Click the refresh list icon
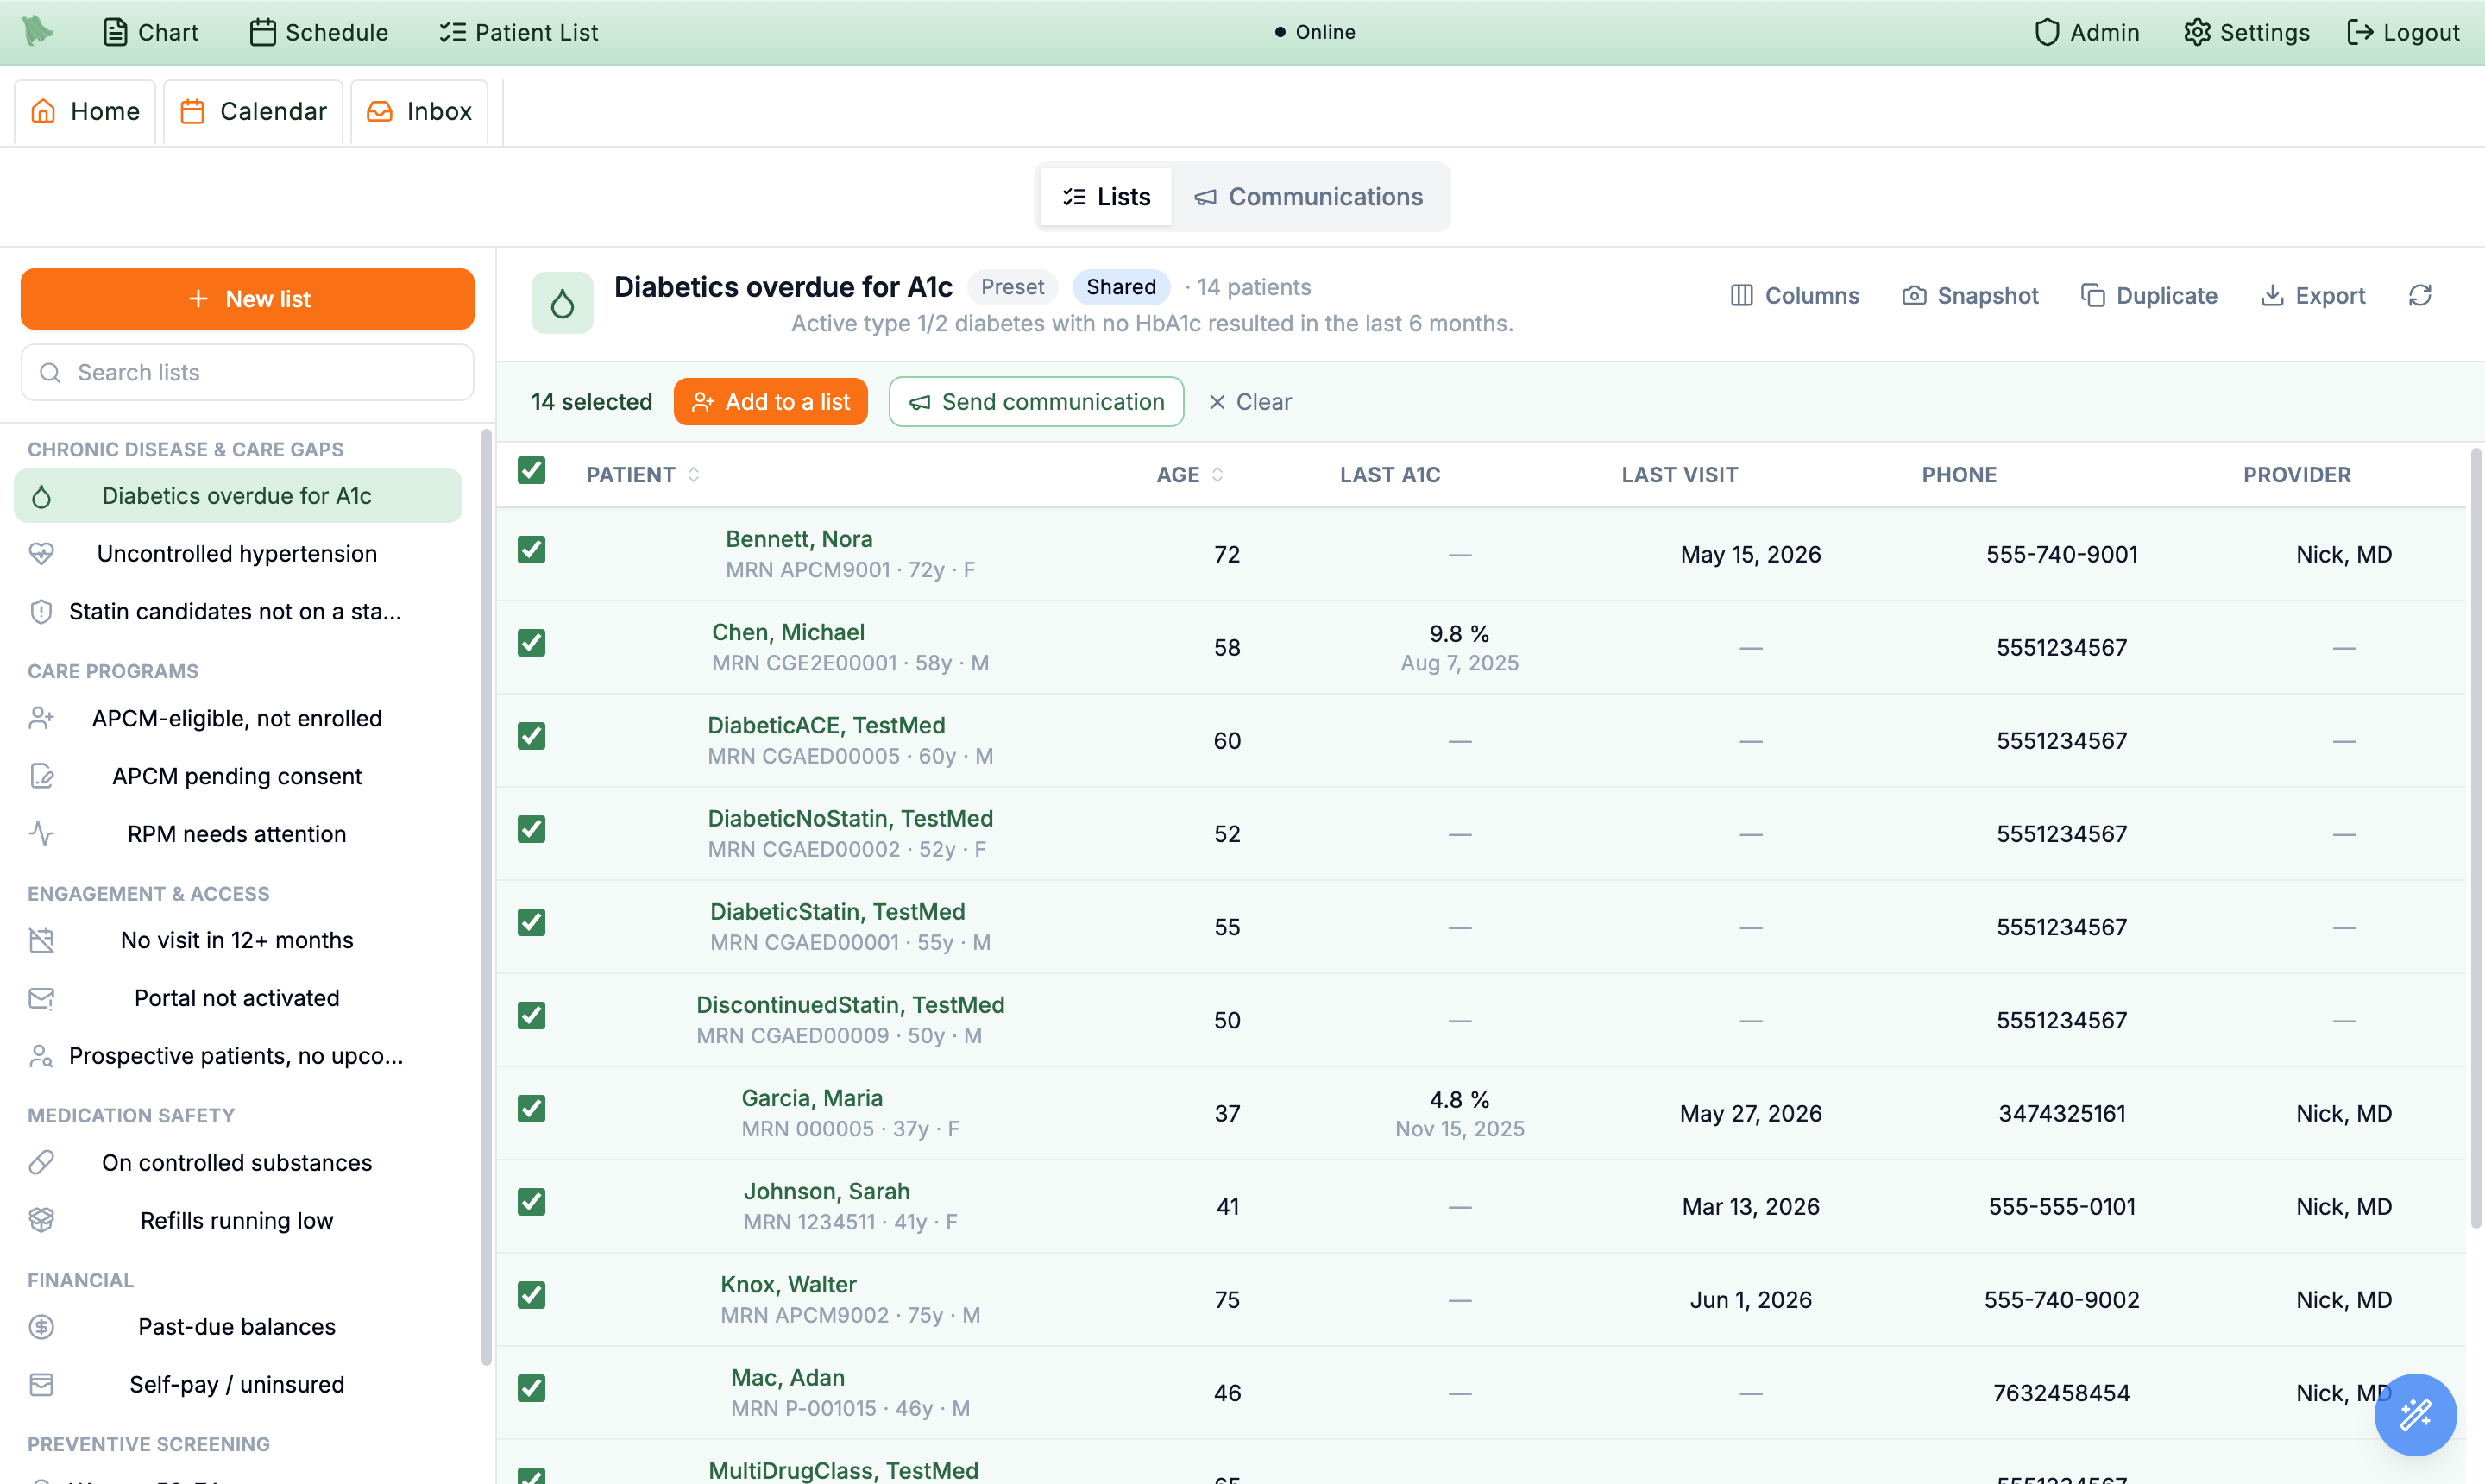 coord(2420,295)
